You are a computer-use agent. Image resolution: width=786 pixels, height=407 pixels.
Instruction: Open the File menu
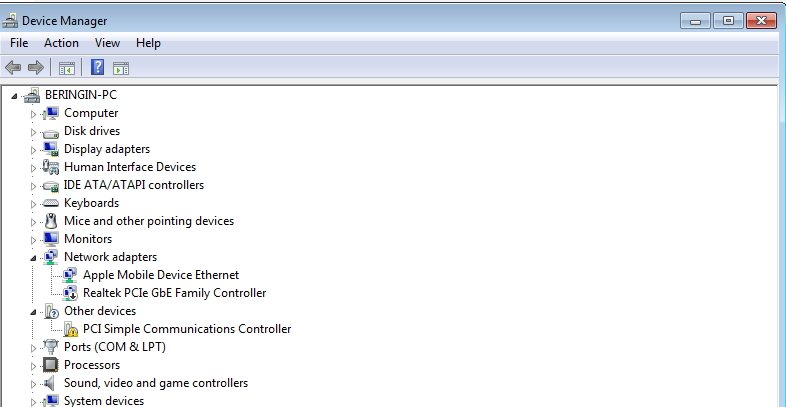[19, 43]
